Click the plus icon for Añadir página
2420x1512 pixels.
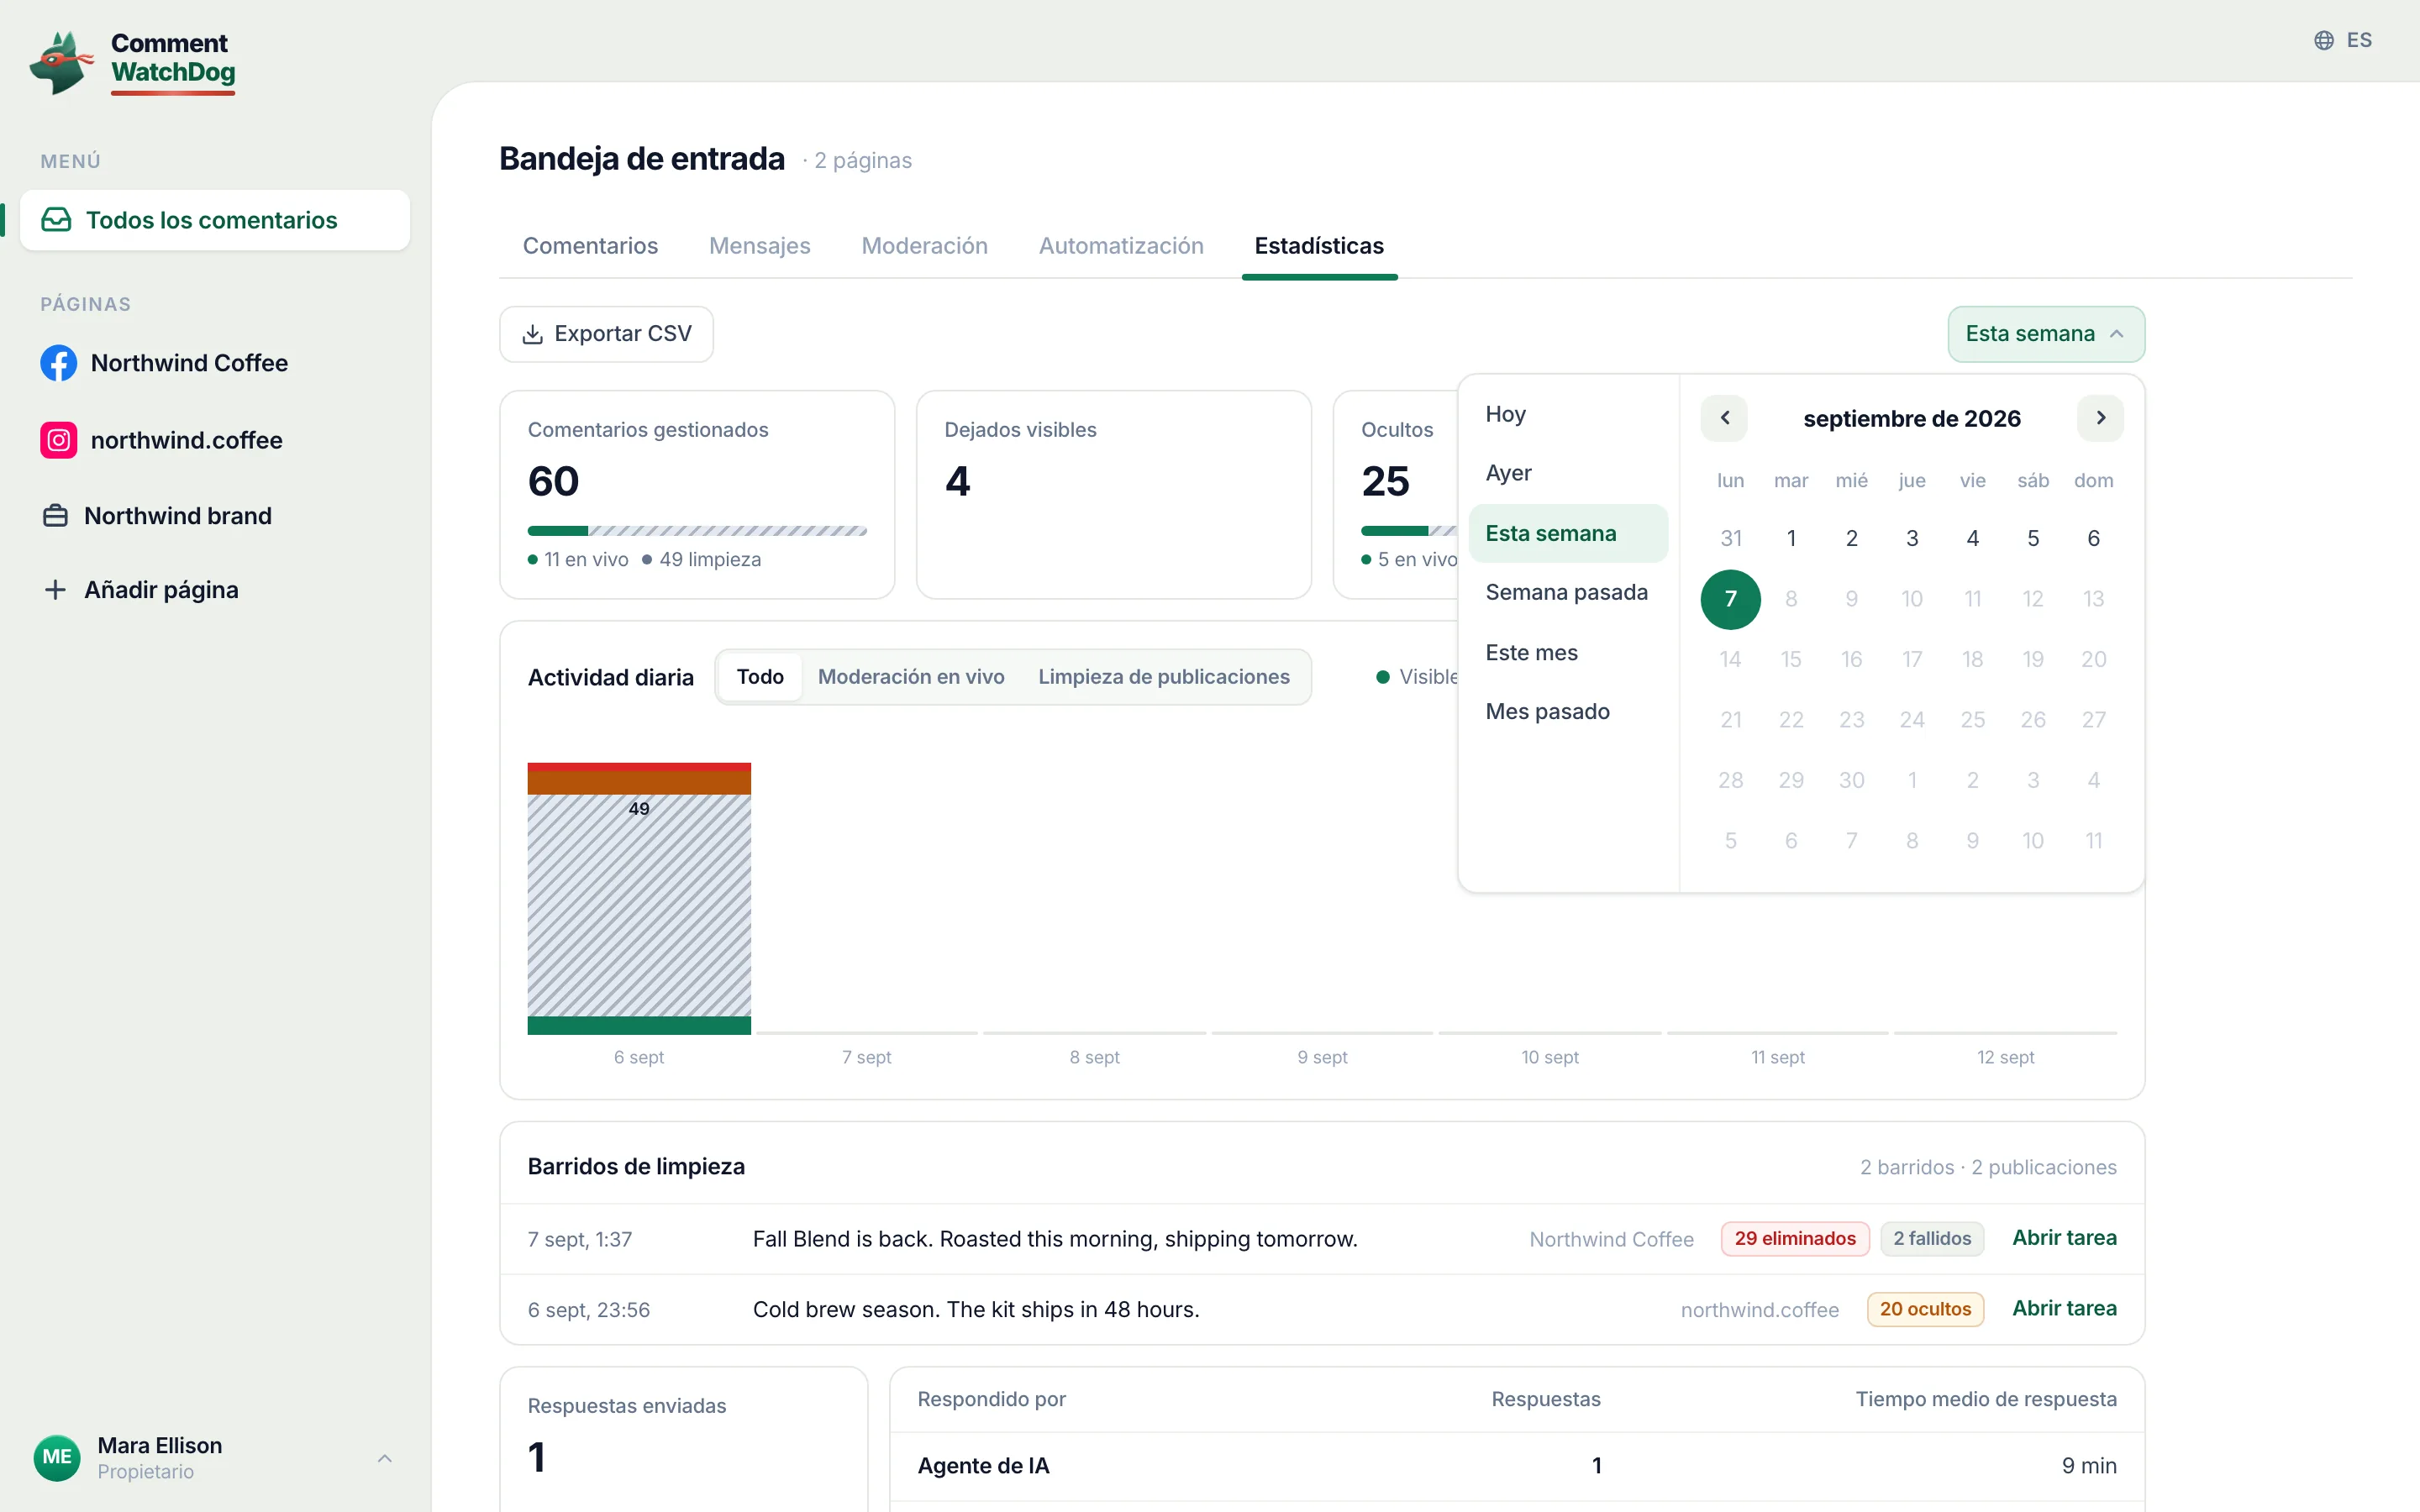pyautogui.click(x=56, y=590)
